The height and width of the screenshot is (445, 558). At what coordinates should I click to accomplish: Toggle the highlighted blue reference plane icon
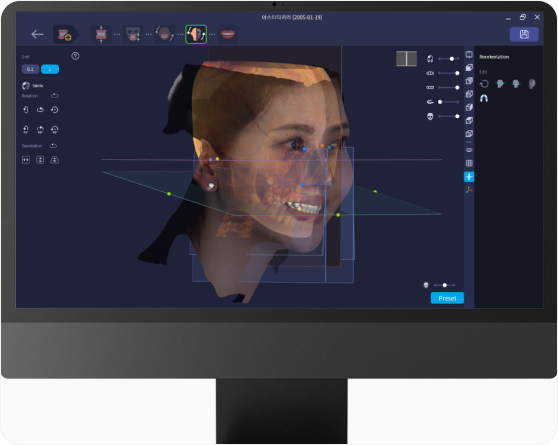pyautogui.click(x=469, y=177)
